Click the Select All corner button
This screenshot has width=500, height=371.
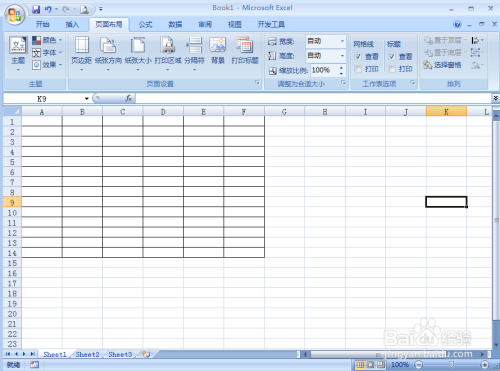pos(12,111)
